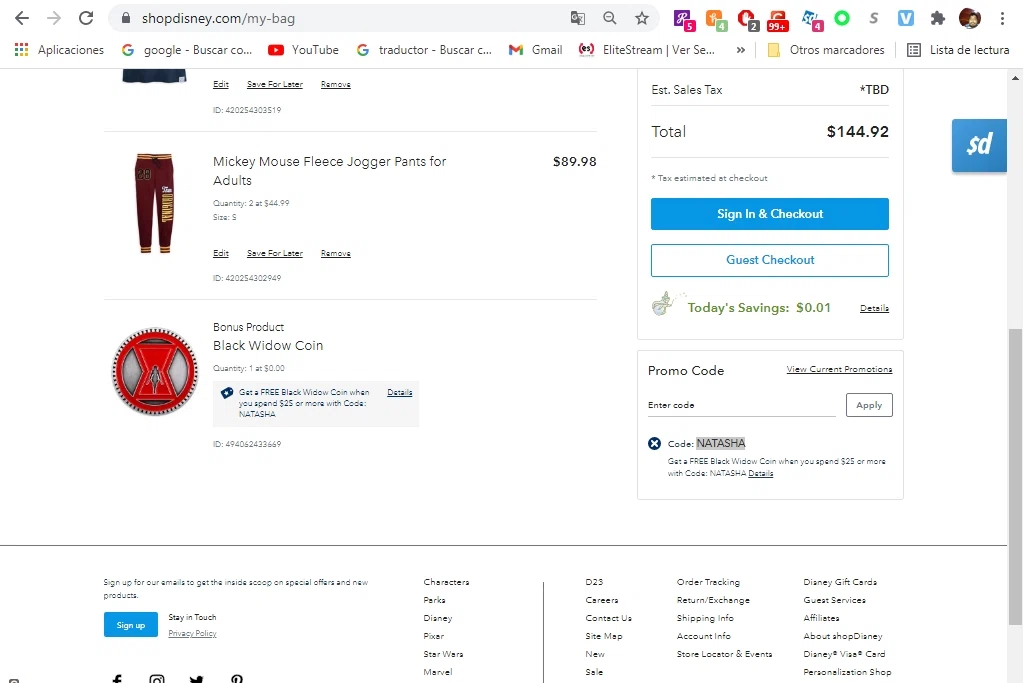Open the Return/Exchange footer link
Screen dimensions: 1023x683
coord(713,600)
